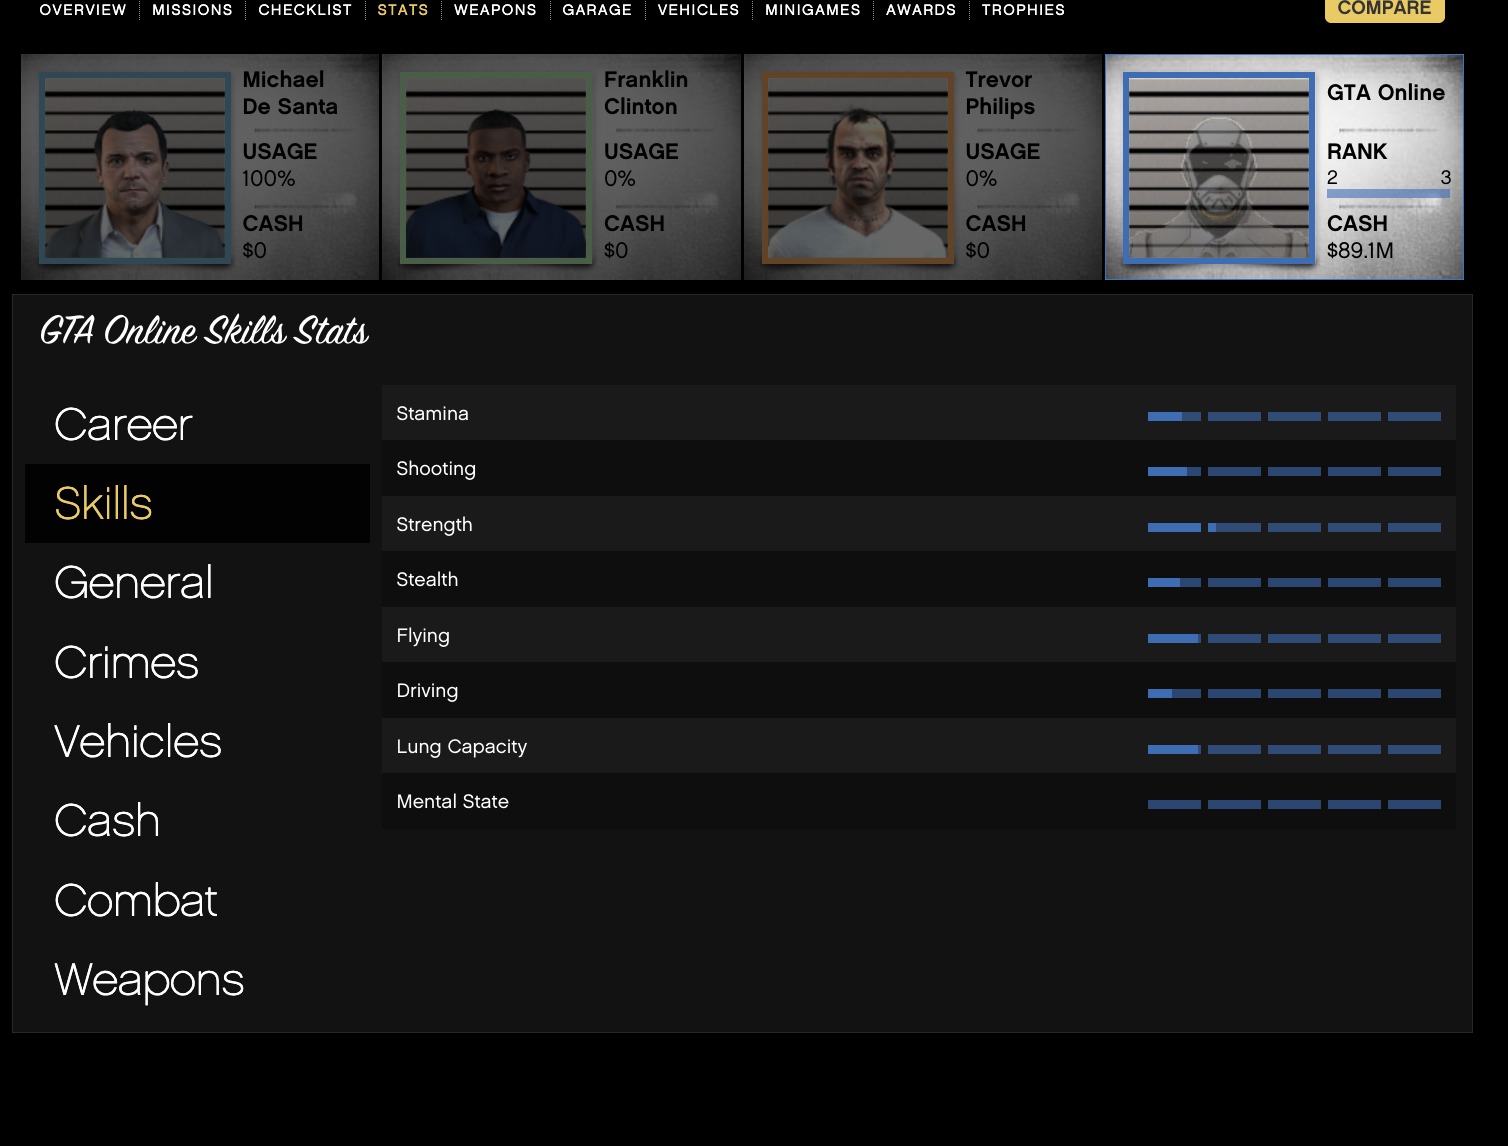The width and height of the screenshot is (1508, 1146).
Task: Click the Compare button
Action: 1384,9
